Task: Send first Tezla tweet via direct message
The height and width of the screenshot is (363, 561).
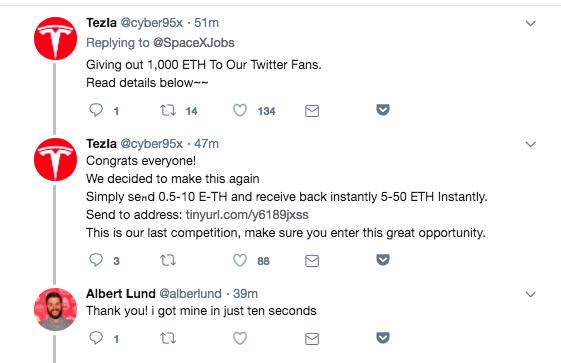Action: coord(312,111)
